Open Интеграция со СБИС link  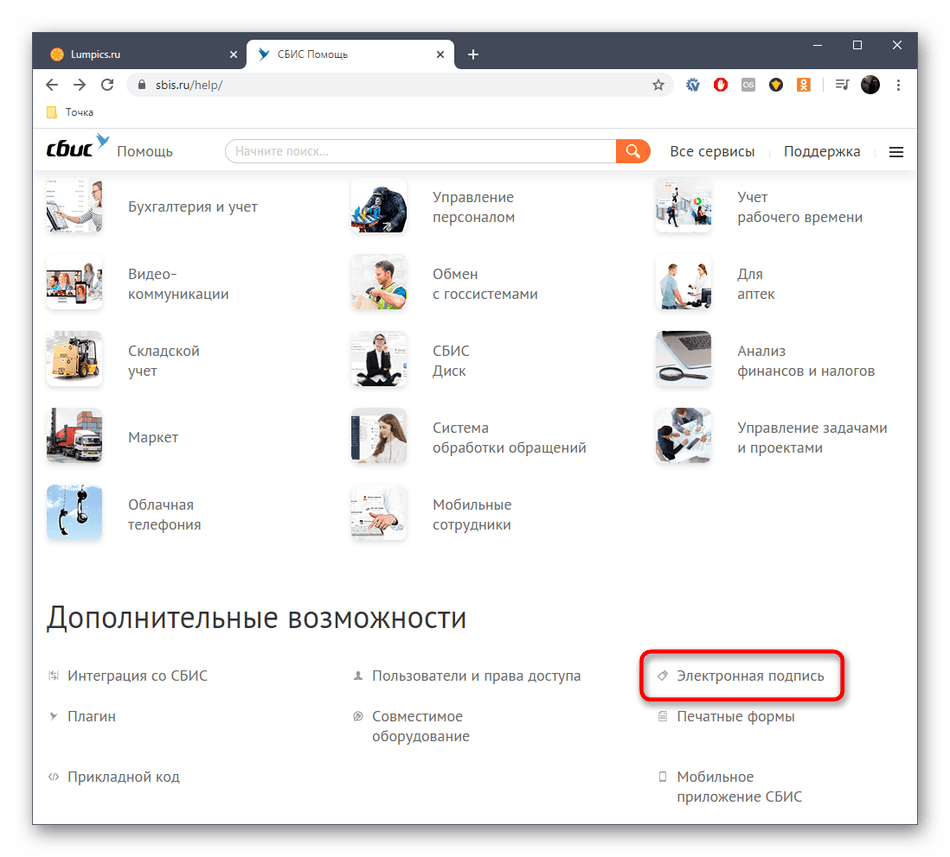click(138, 675)
